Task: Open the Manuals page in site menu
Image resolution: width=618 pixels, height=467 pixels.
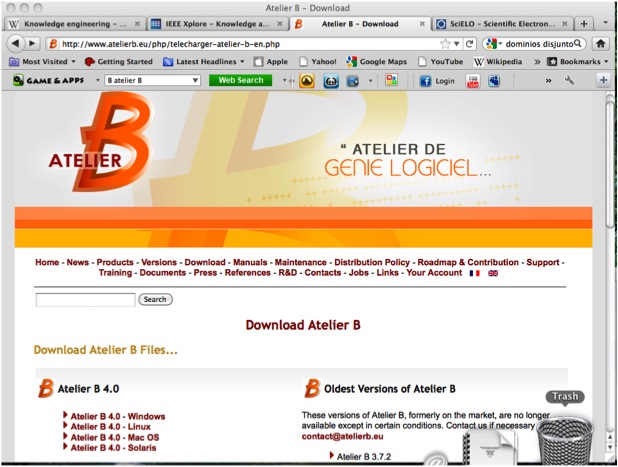Action: tap(250, 262)
